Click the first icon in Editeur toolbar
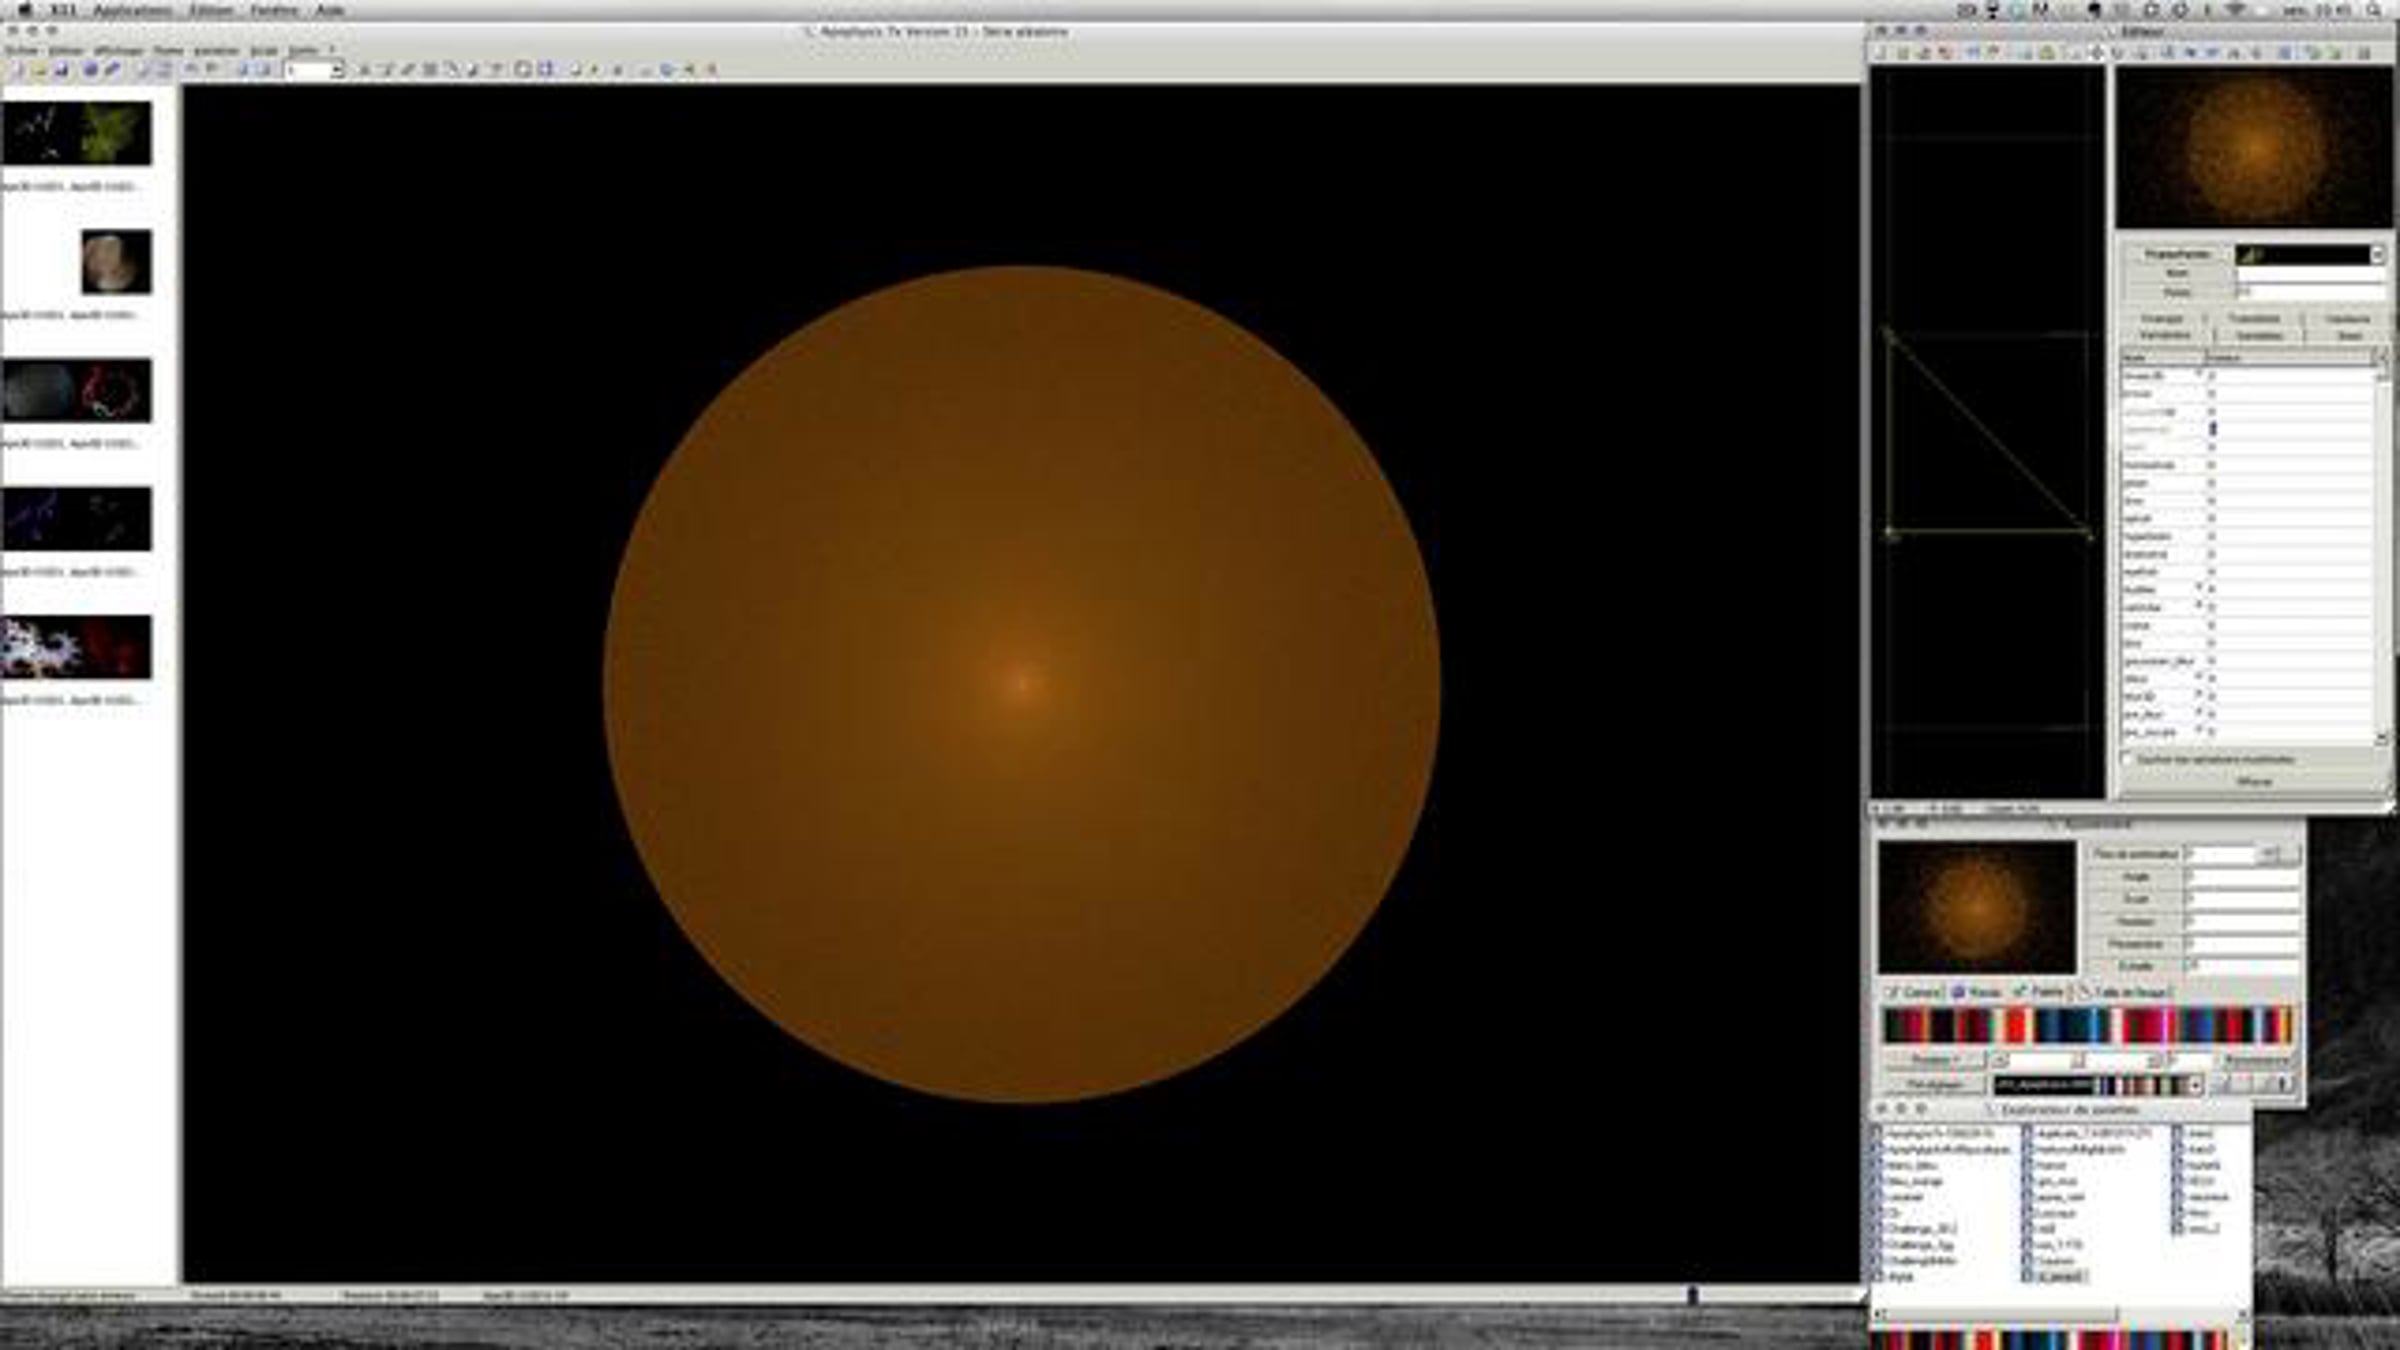 1881,52
